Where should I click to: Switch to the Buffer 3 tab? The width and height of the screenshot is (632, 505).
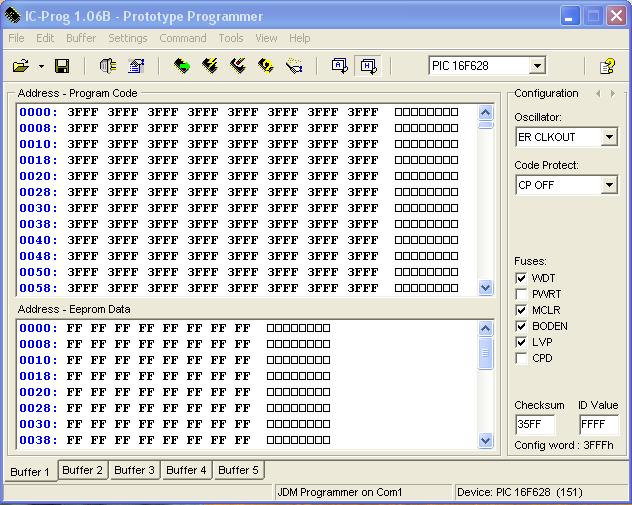(134, 470)
